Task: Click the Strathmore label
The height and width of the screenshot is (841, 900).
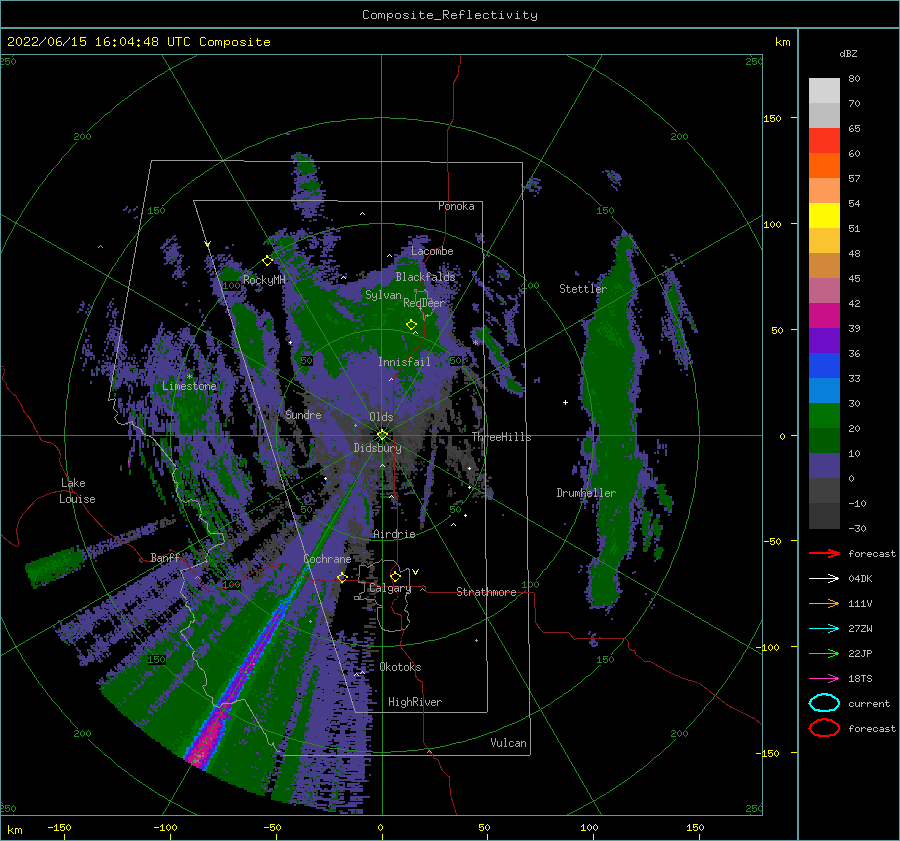Action: (x=486, y=592)
